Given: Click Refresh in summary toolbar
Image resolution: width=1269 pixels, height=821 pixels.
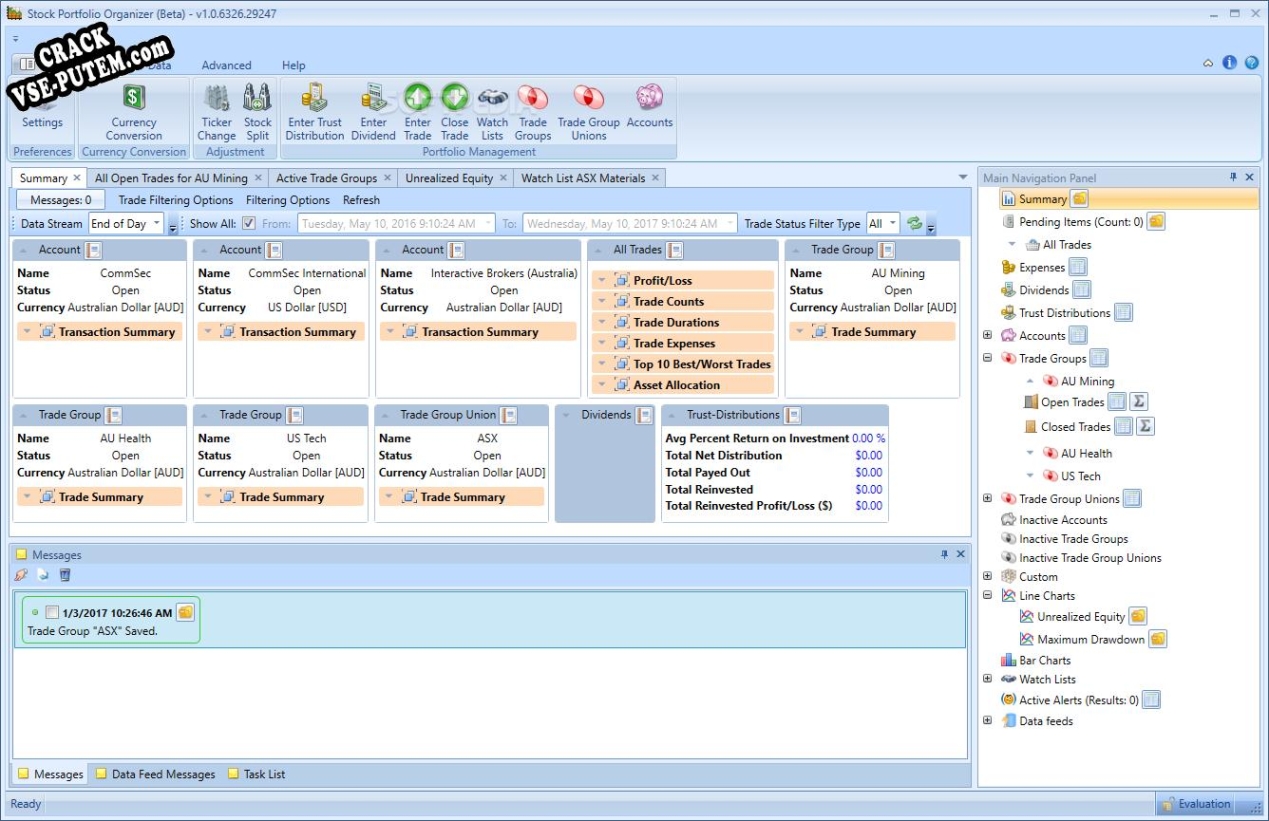Looking at the screenshot, I should pos(361,200).
